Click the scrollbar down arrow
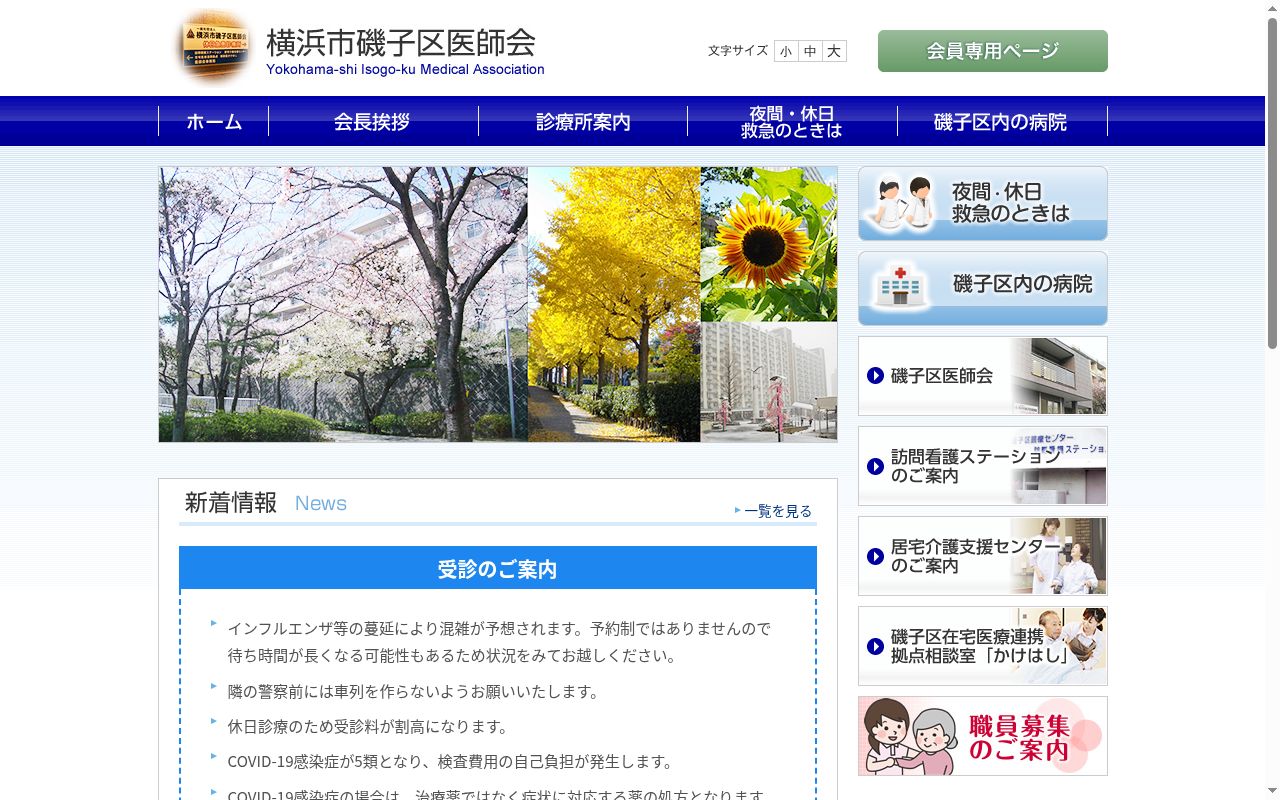The width and height of the screenshot is (1280, 800). (x=1272, y=792)
